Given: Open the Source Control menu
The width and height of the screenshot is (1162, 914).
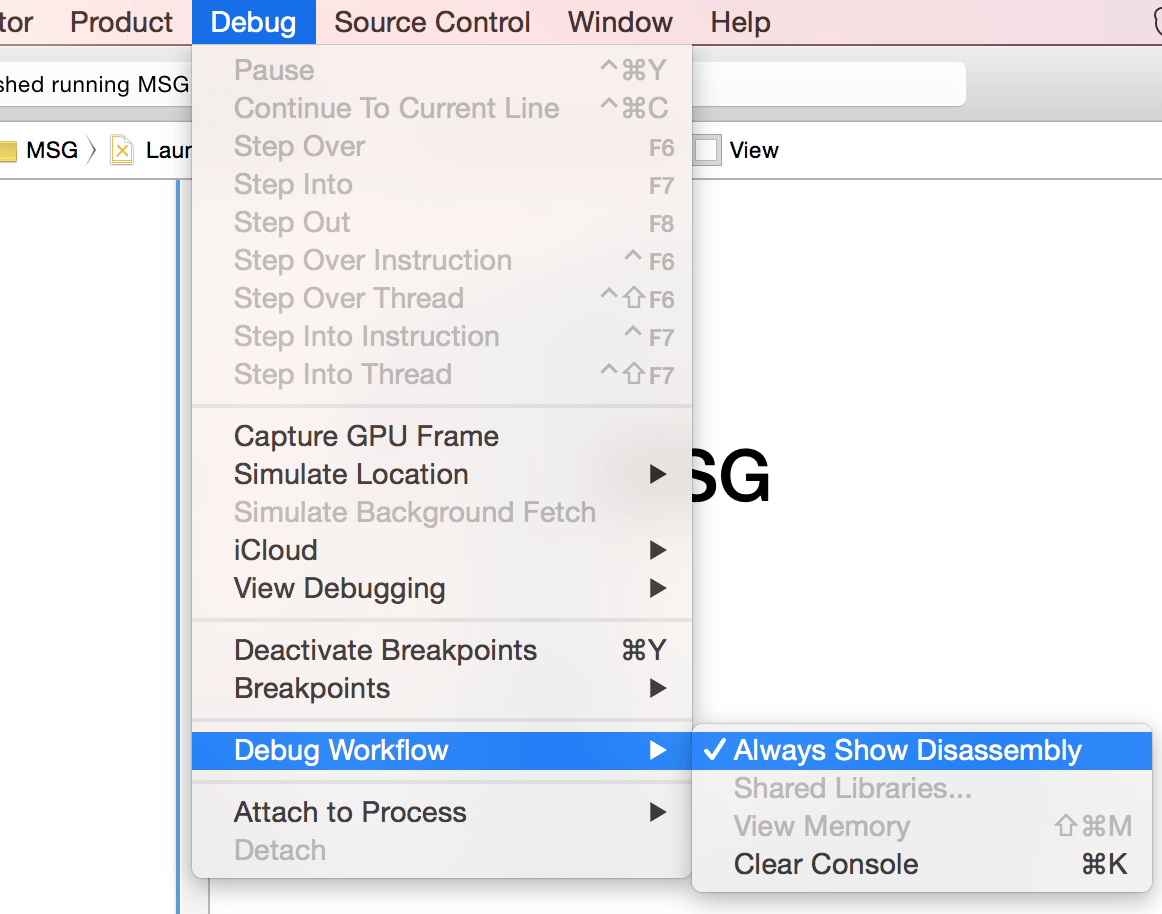Looking at the screenshot, I should [432, 22].
